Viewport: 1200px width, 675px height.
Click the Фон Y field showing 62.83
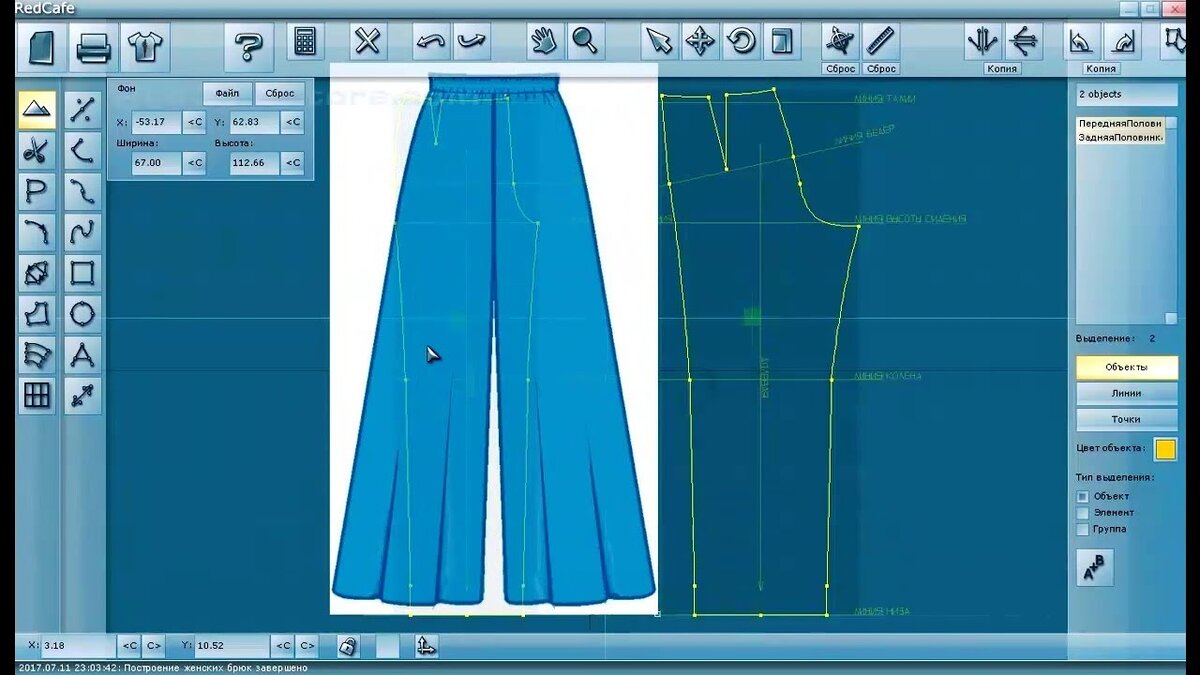pyautogui.click(x=254, y=123)
